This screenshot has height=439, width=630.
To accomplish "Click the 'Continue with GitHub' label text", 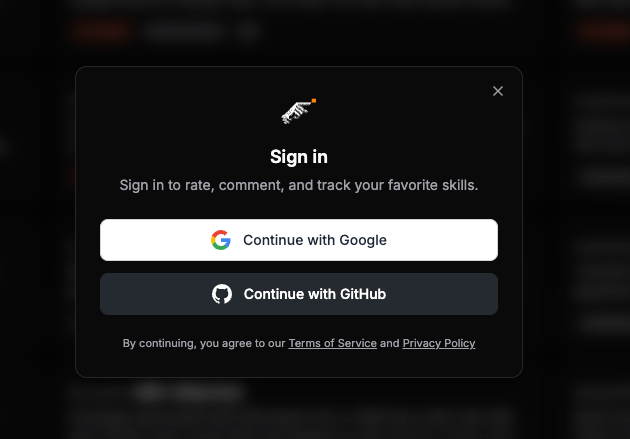I will 314,294.
